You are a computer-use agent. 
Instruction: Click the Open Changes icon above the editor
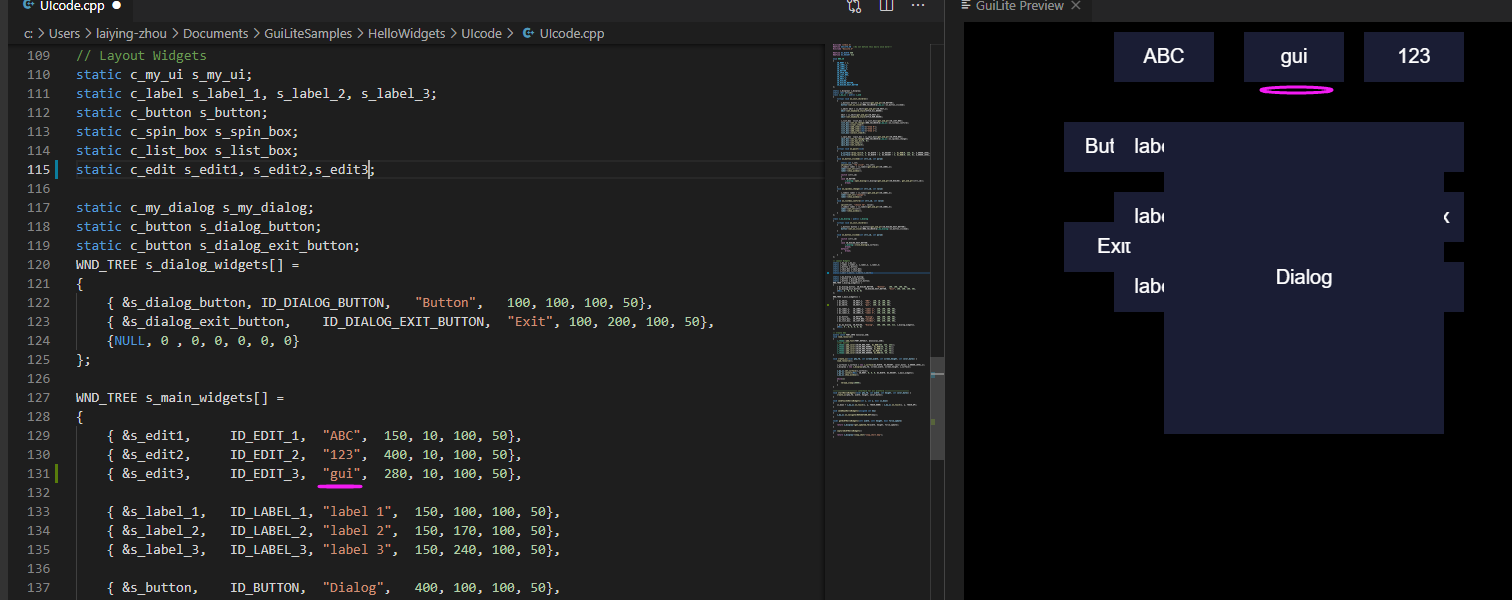tap(853, 7)
